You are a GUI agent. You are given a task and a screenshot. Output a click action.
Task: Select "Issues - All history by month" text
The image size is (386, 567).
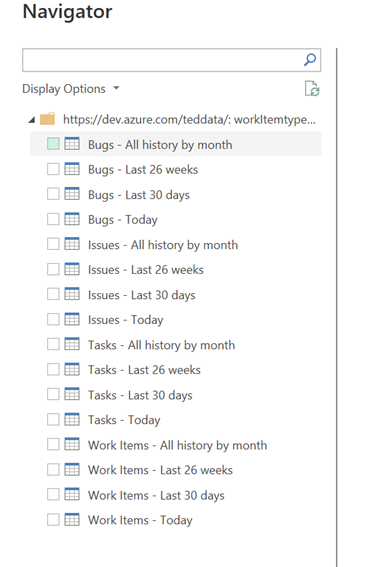coord(163,245)
